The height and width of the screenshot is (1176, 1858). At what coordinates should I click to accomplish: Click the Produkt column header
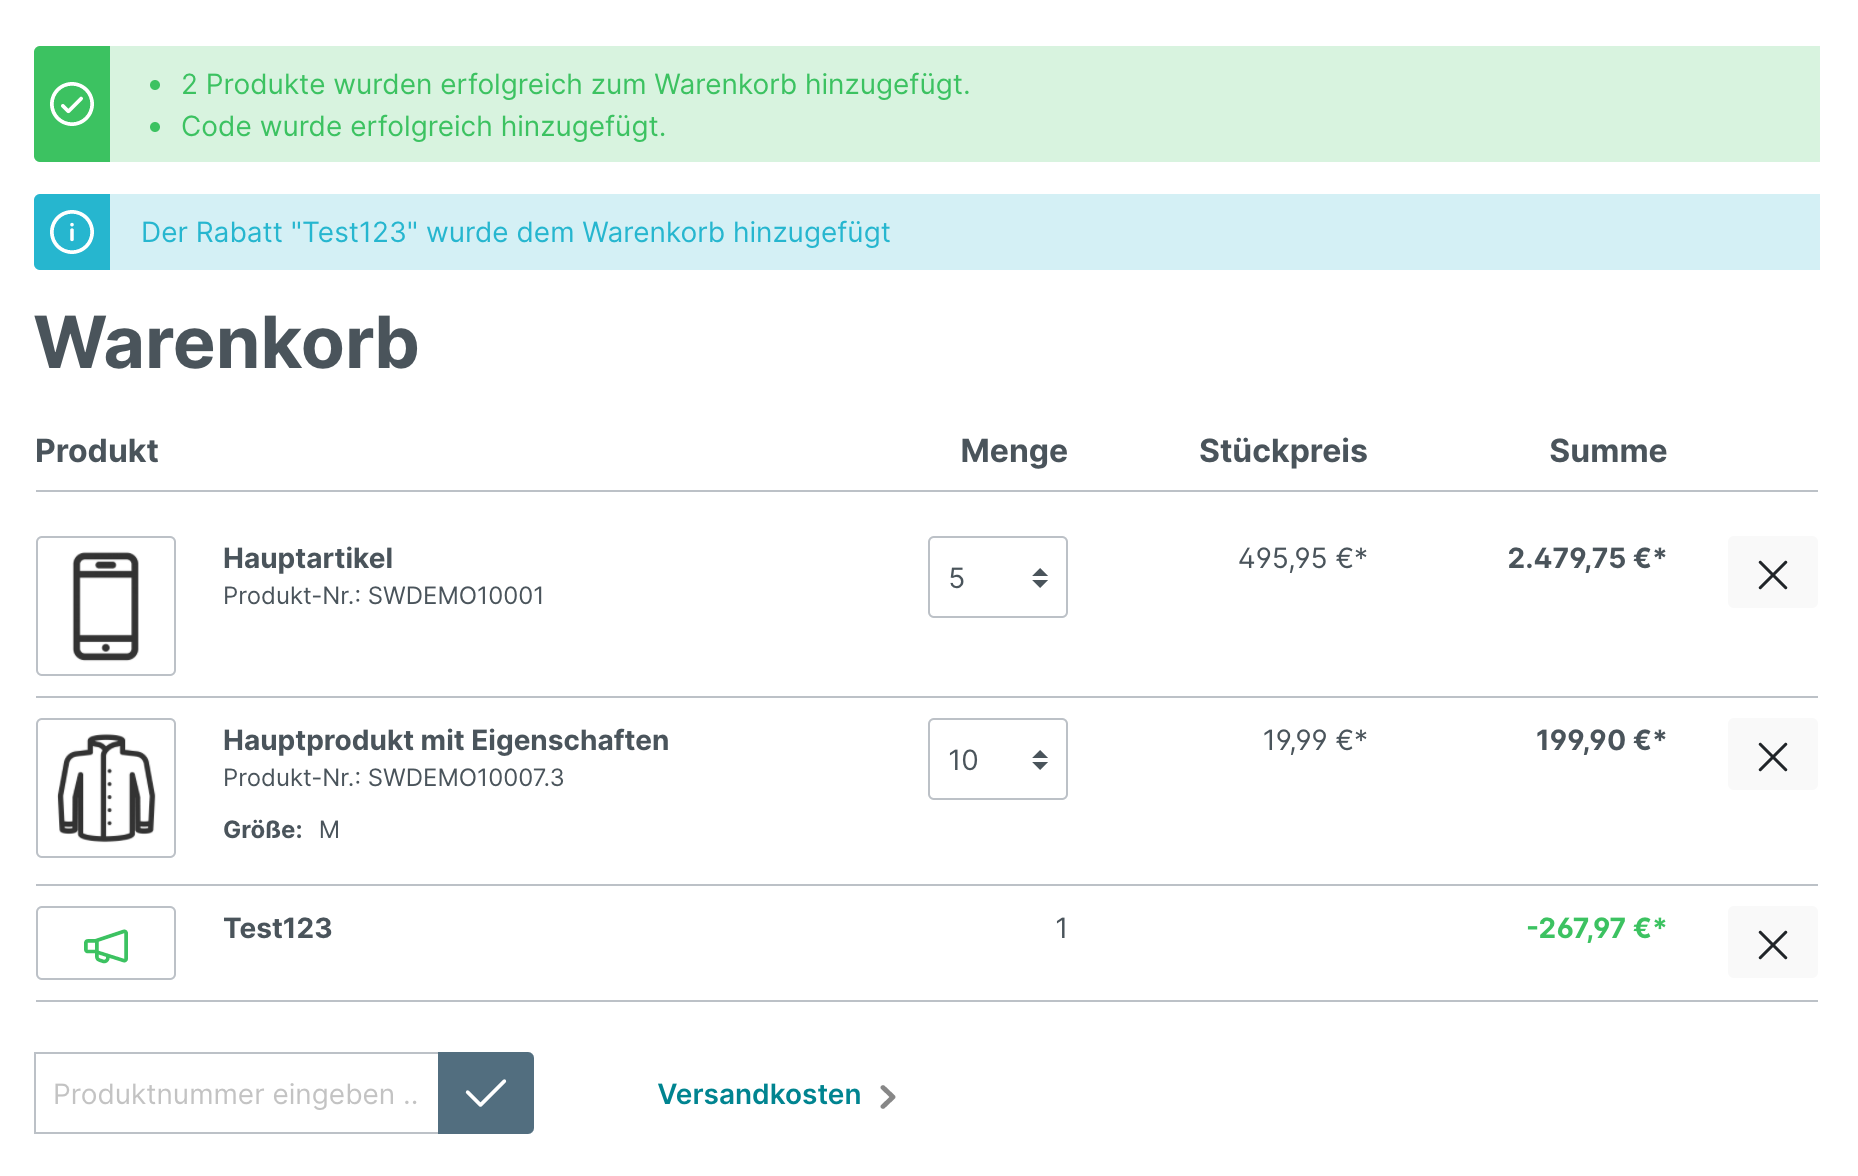coord(97,451)
